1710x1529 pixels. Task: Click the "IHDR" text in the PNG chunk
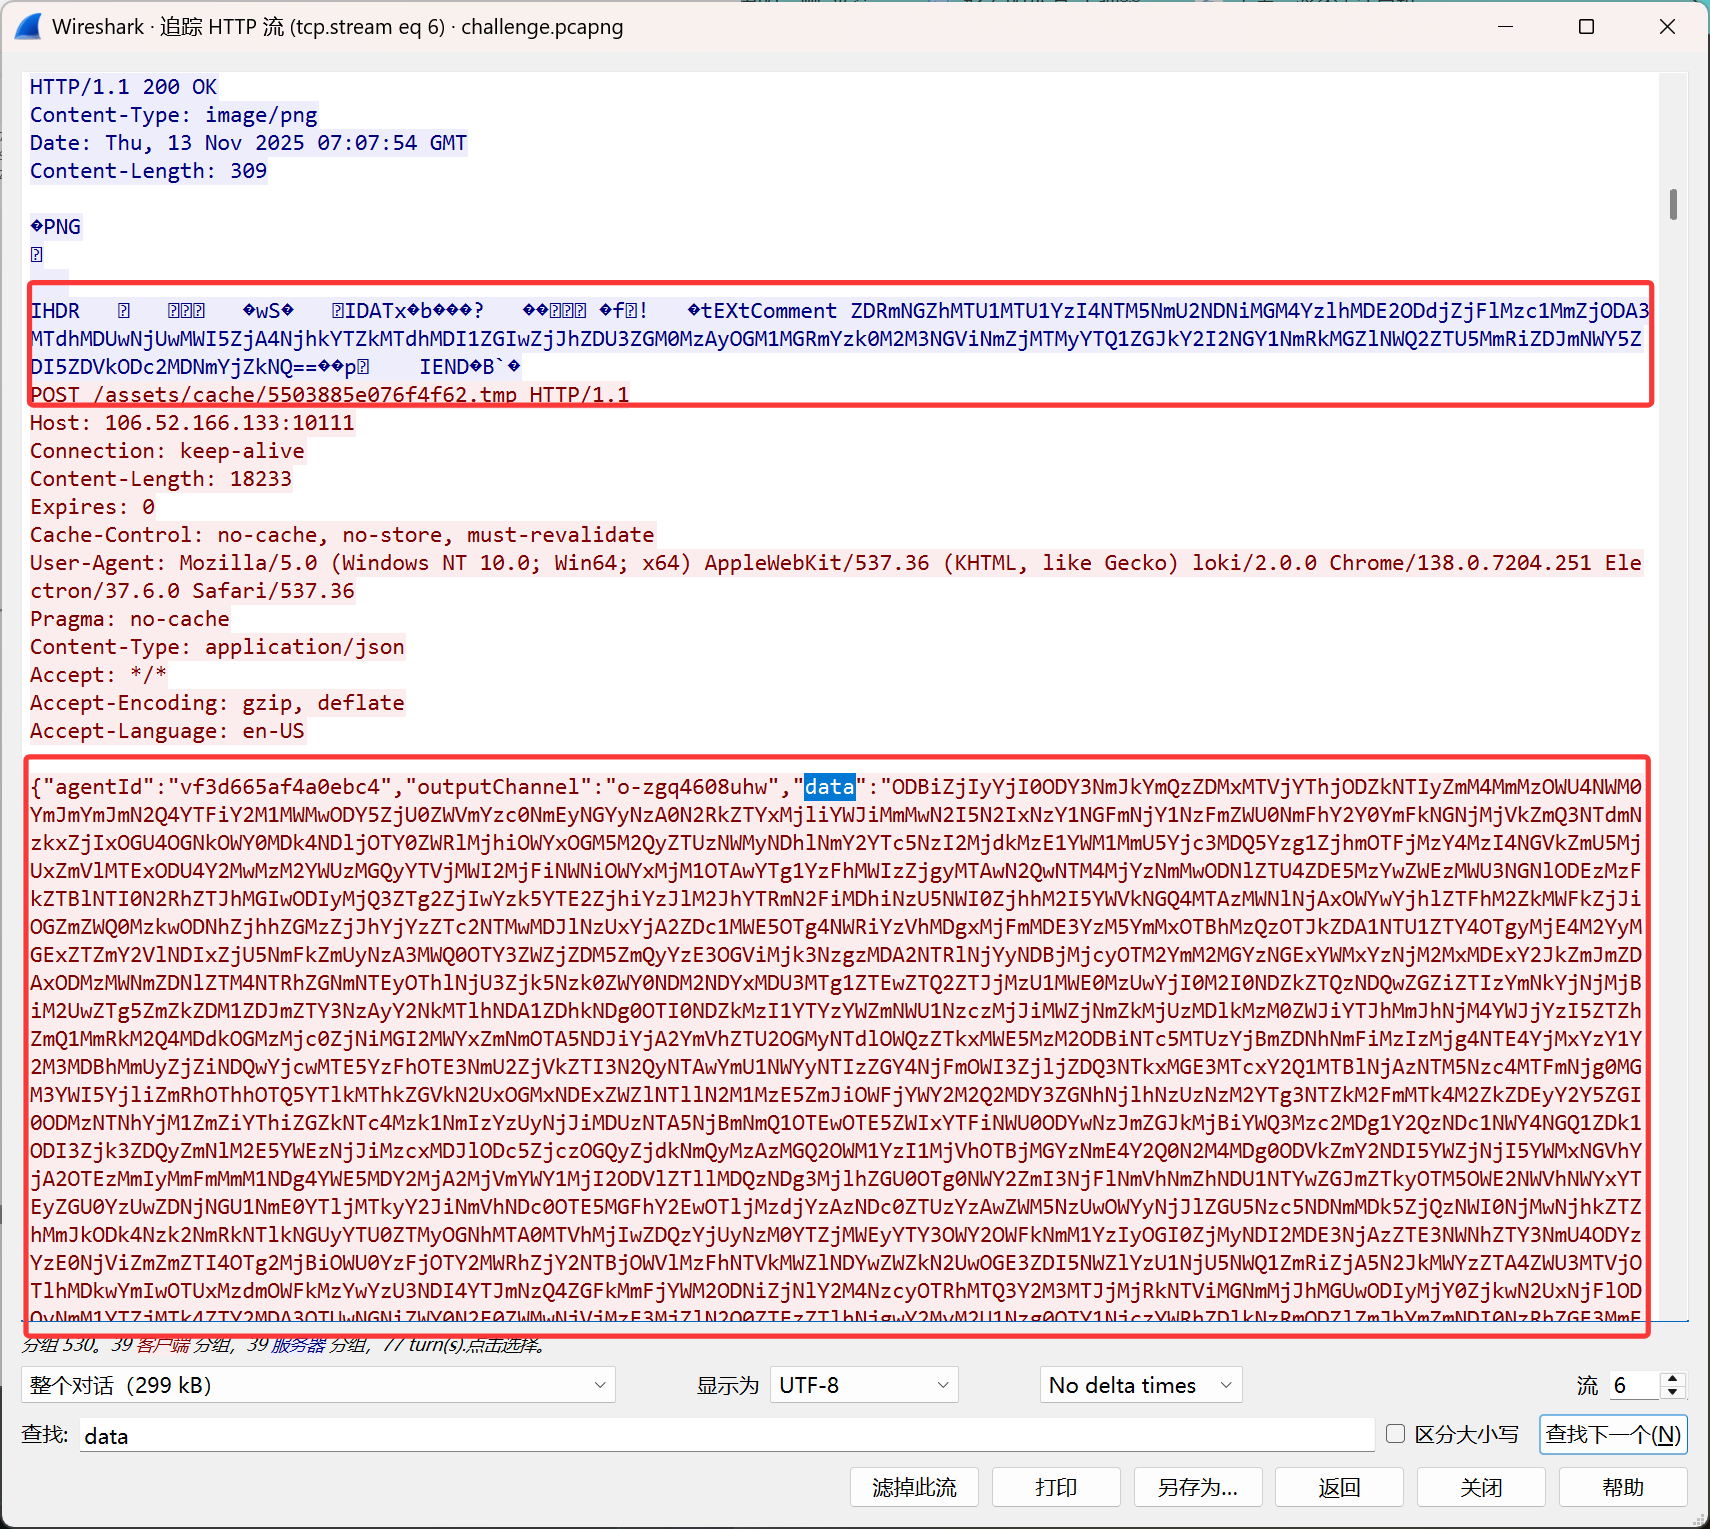tap(55, 311)
